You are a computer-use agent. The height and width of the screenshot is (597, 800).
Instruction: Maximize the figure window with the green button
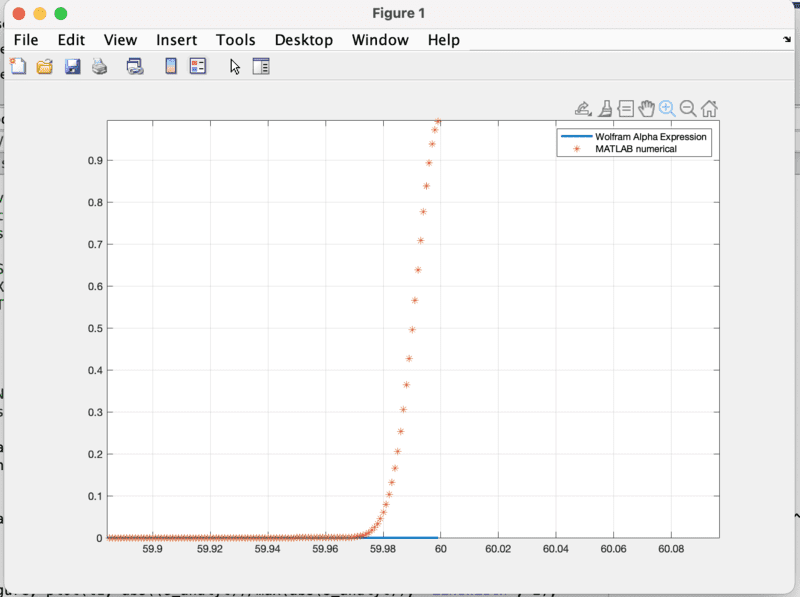[61, 14]
